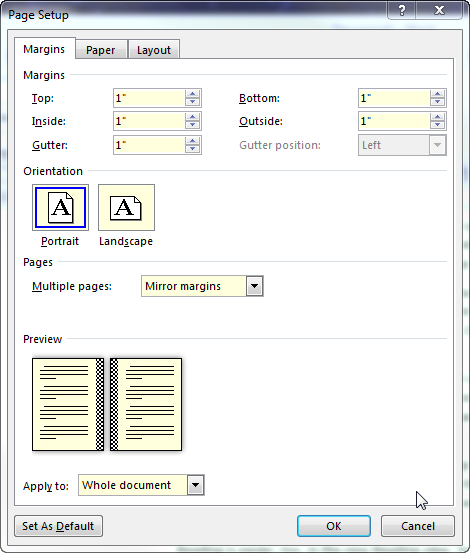Click the Set As Default button
This screenshot has width=470, height=553.
point(59,526)
